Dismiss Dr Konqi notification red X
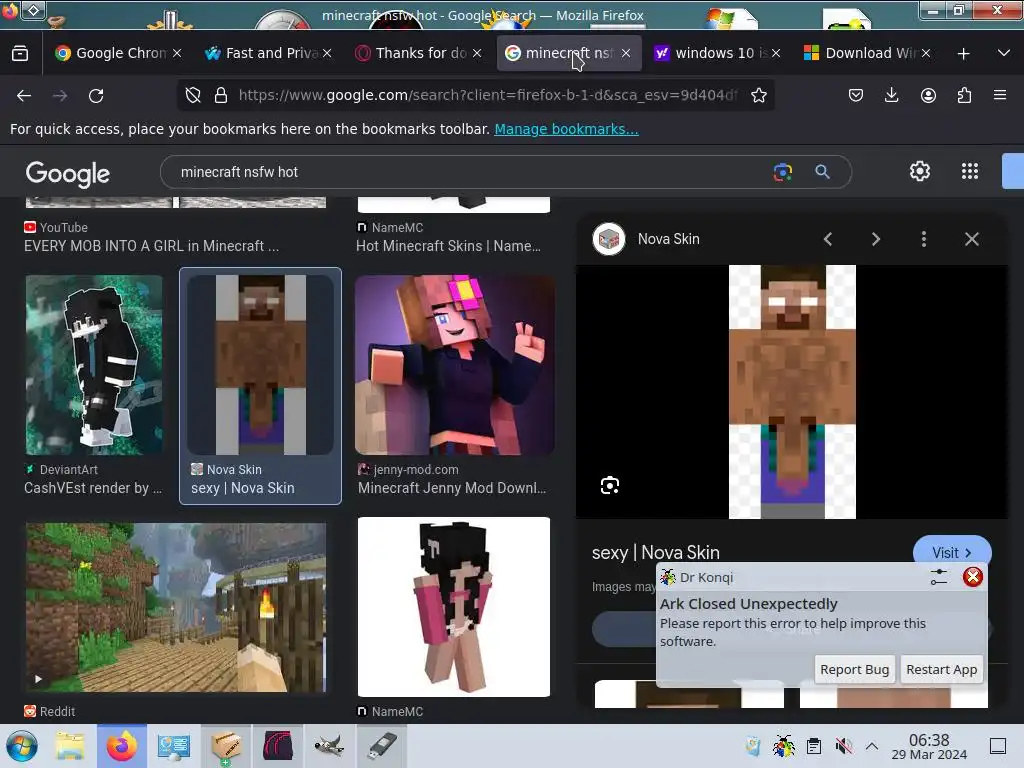Screen dimensions: 1024x768 972,577
